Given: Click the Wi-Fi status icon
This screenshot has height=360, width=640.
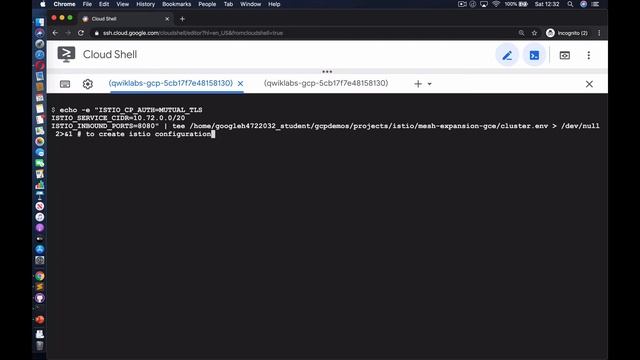Looking at the screenshot, I should coord(496,4).
